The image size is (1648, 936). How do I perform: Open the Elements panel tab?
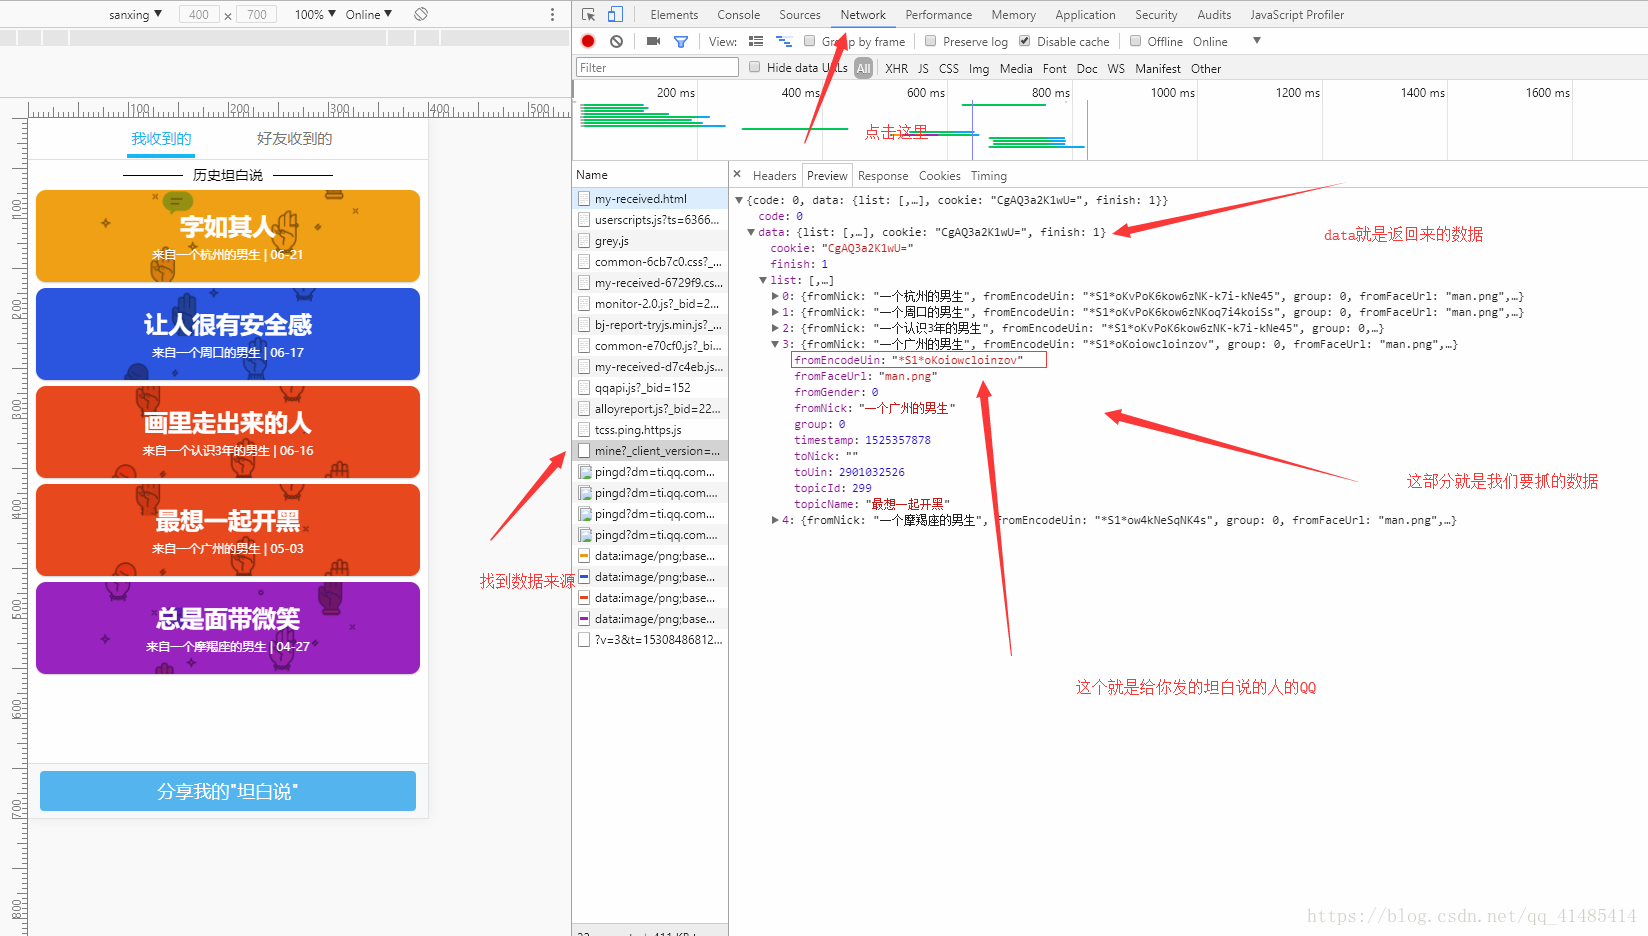tap(674, 15)
